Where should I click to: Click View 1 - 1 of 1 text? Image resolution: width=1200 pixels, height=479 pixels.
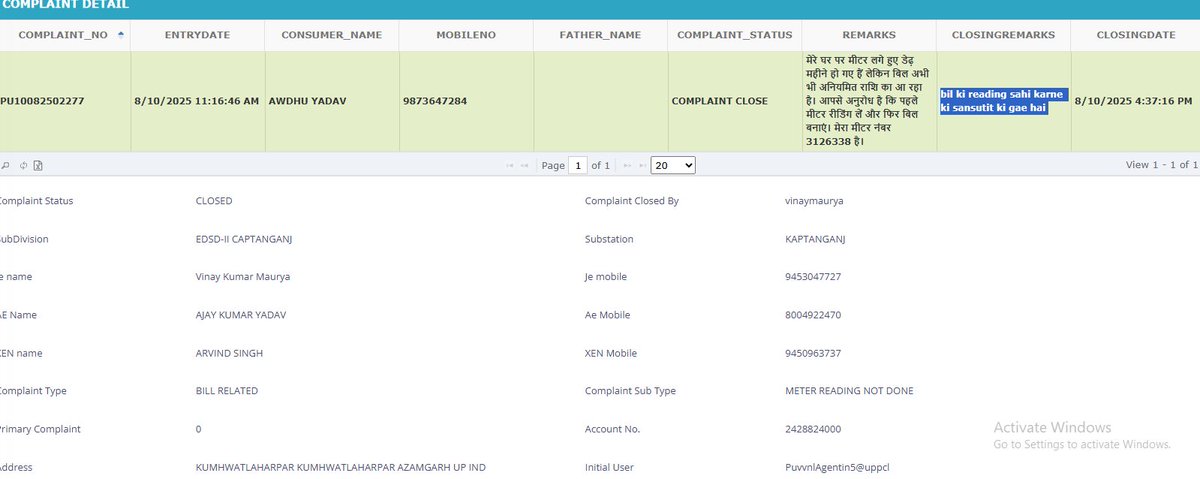(1161, 165)
